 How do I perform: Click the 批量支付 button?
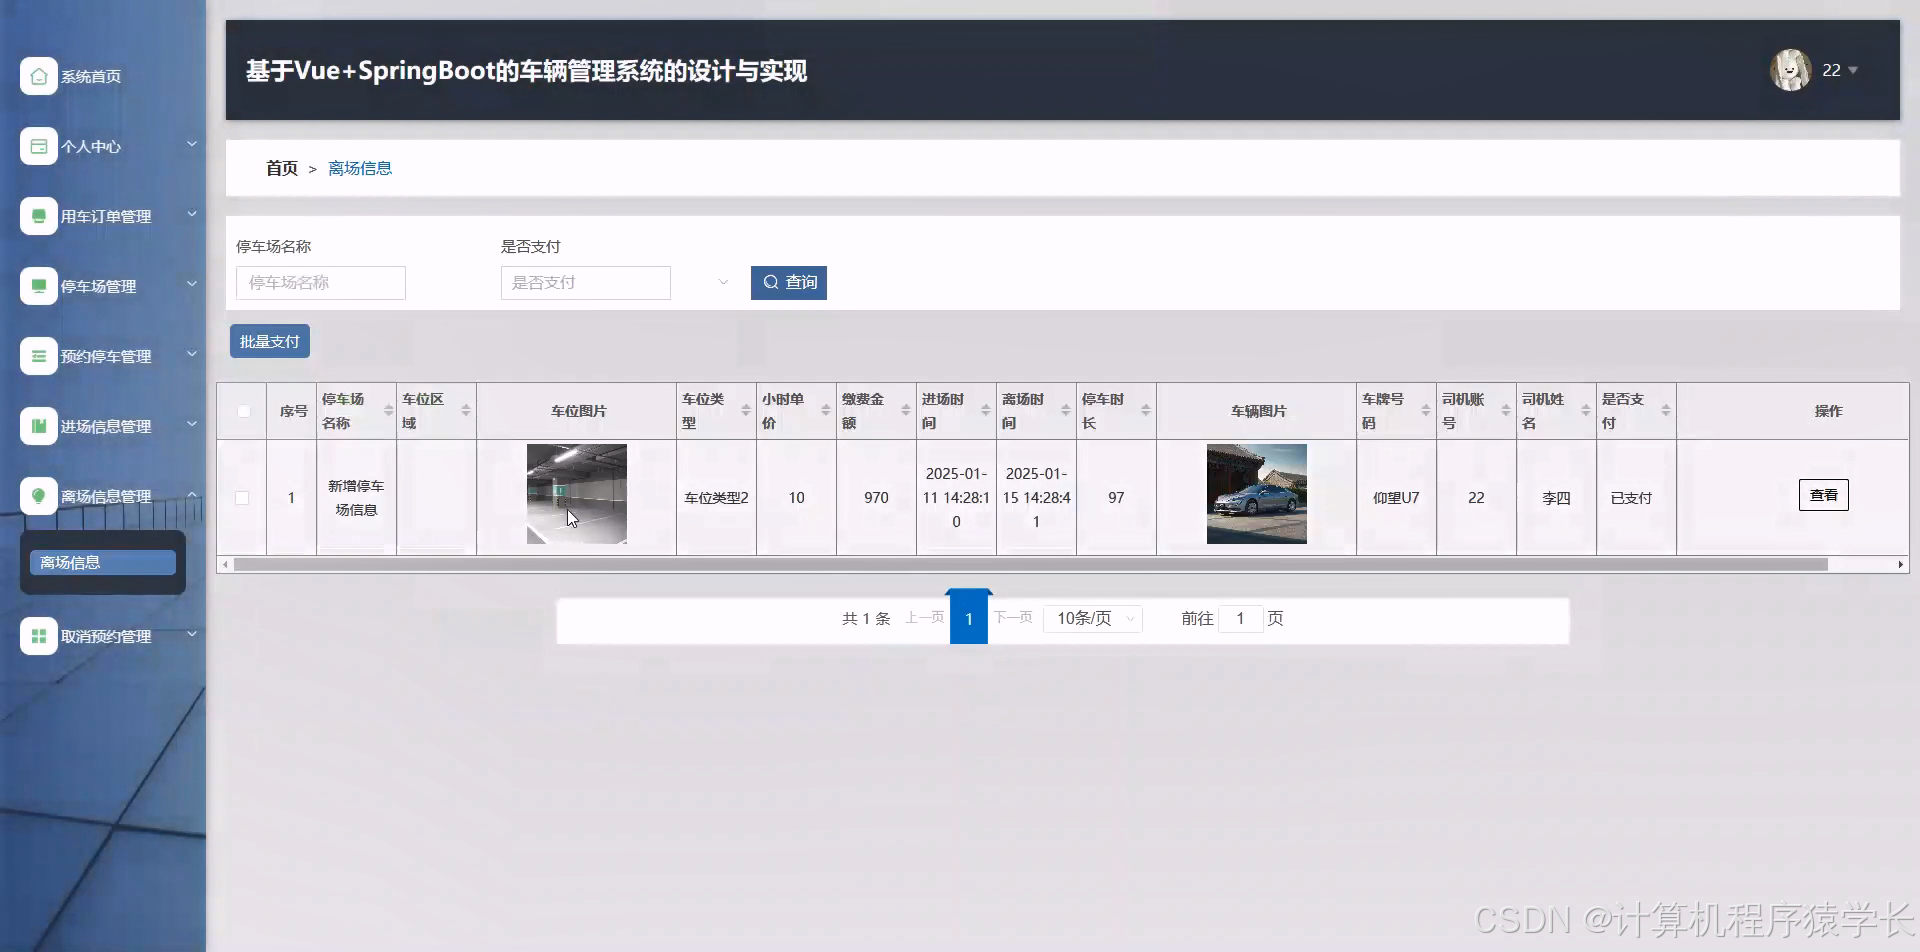click(268, 340)
